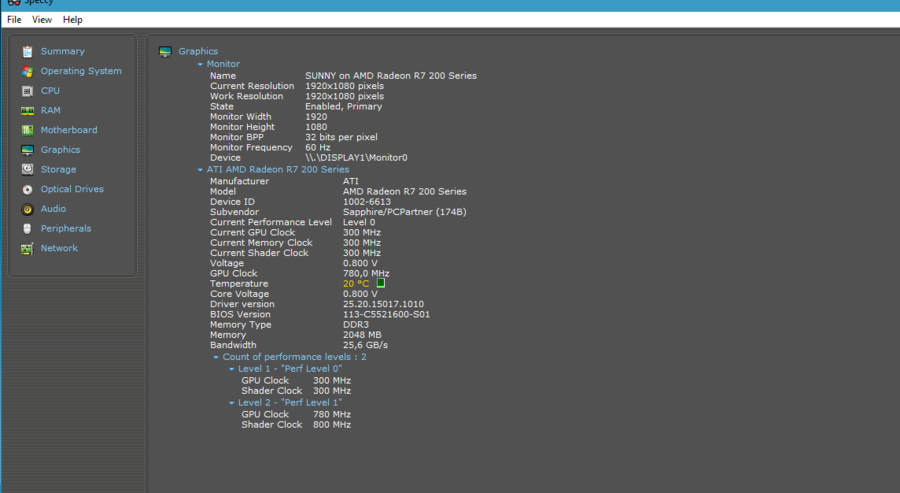Click the Peripherals mouse icon
This screenshot has height=493, width=900.
point(27,228)
